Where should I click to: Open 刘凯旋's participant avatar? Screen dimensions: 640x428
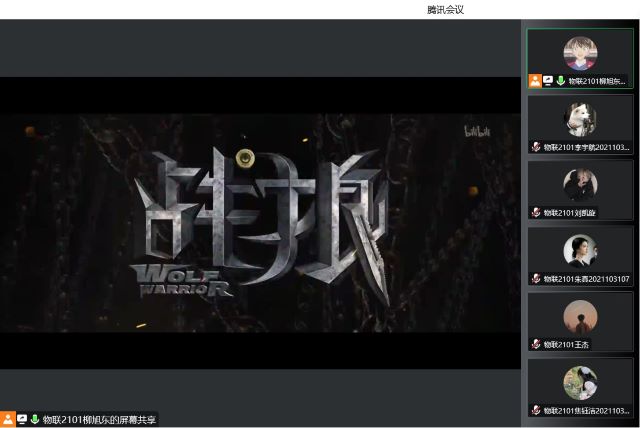click(x=580, y=185)
